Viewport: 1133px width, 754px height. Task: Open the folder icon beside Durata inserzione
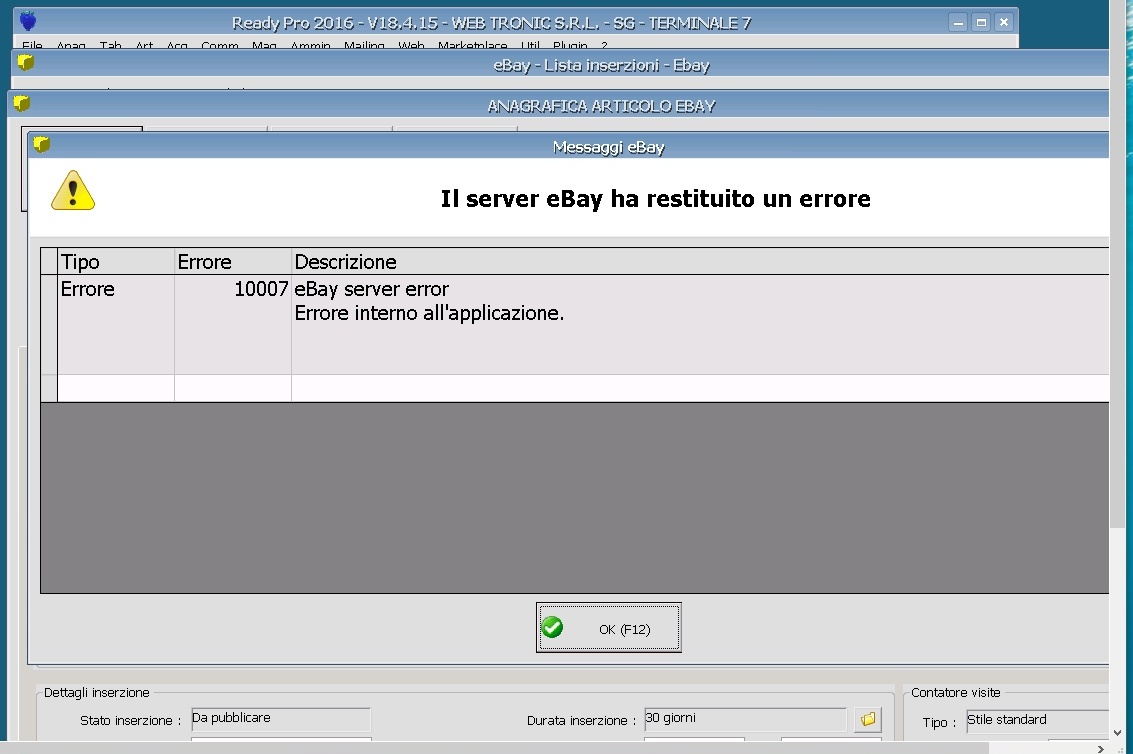pos(867,719)
